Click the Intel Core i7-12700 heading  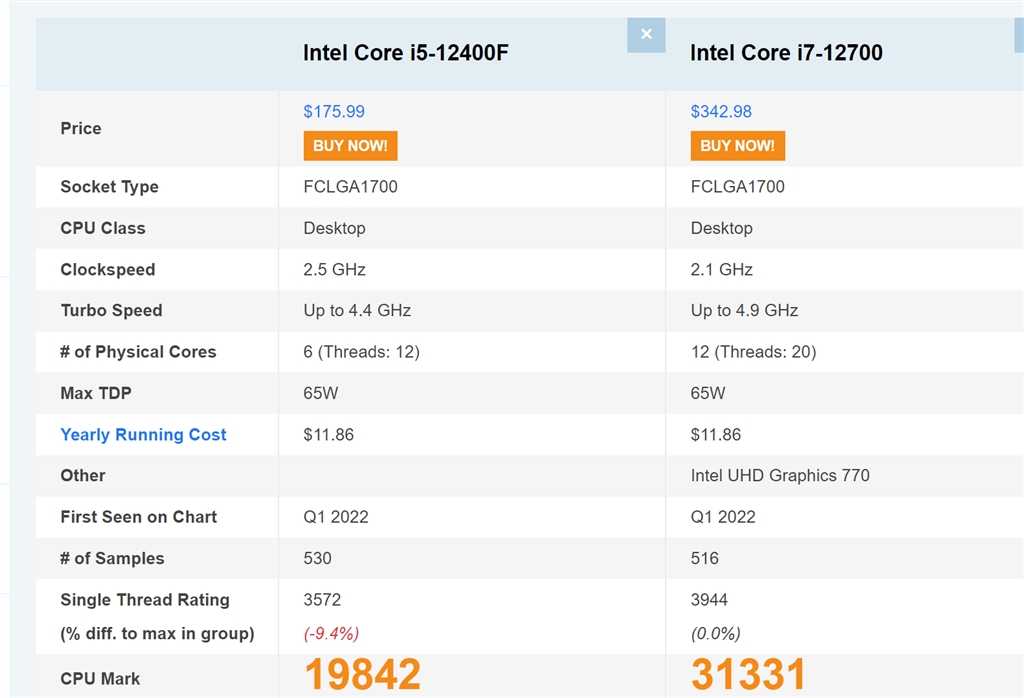point(786,53)
